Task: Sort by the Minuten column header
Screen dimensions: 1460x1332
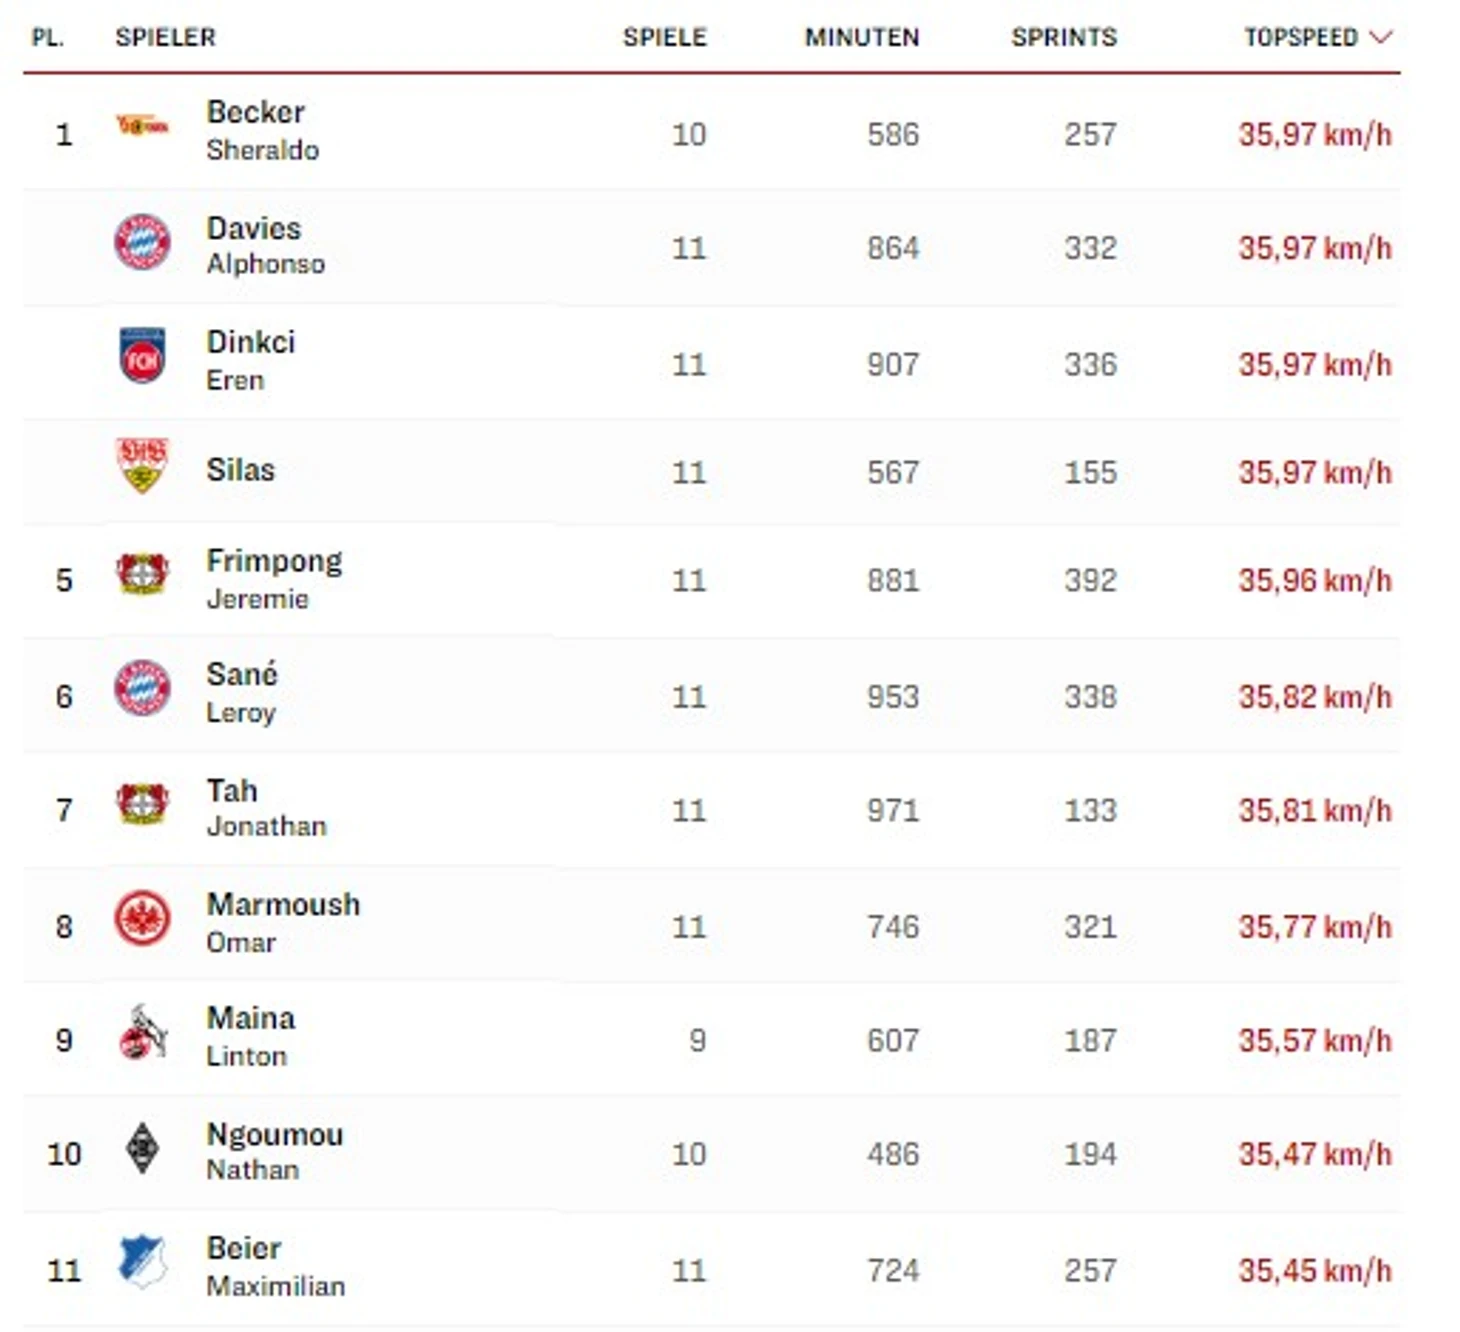Action: point(861,37)
